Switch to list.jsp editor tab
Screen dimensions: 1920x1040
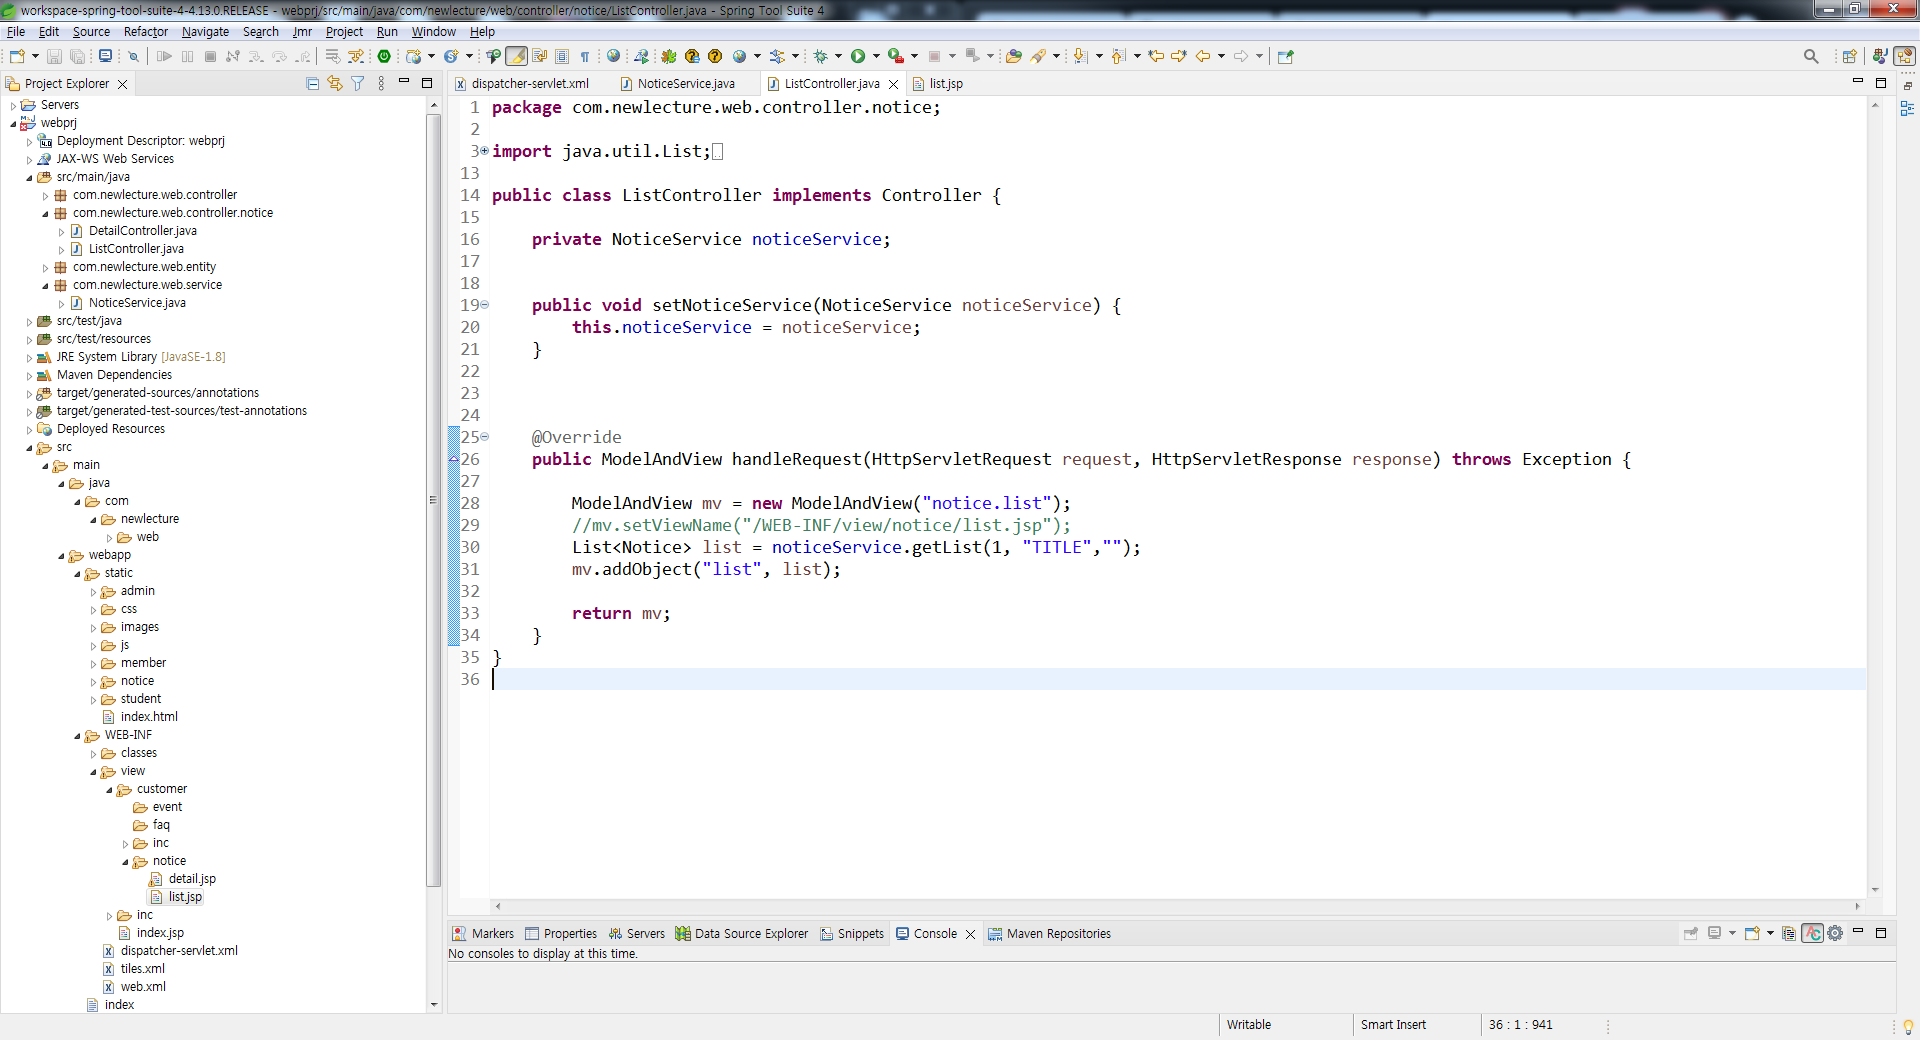(938, 84)
